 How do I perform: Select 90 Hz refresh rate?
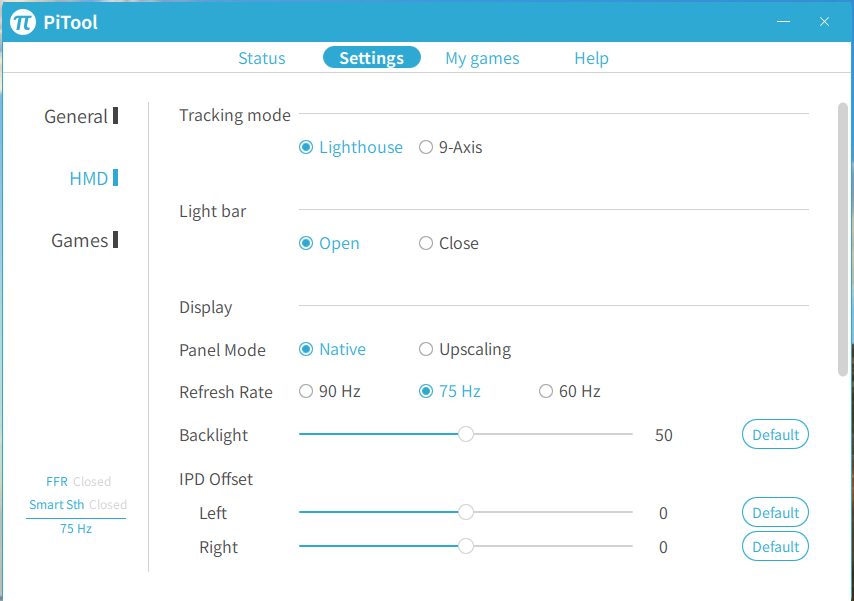[x=330, y=391]
